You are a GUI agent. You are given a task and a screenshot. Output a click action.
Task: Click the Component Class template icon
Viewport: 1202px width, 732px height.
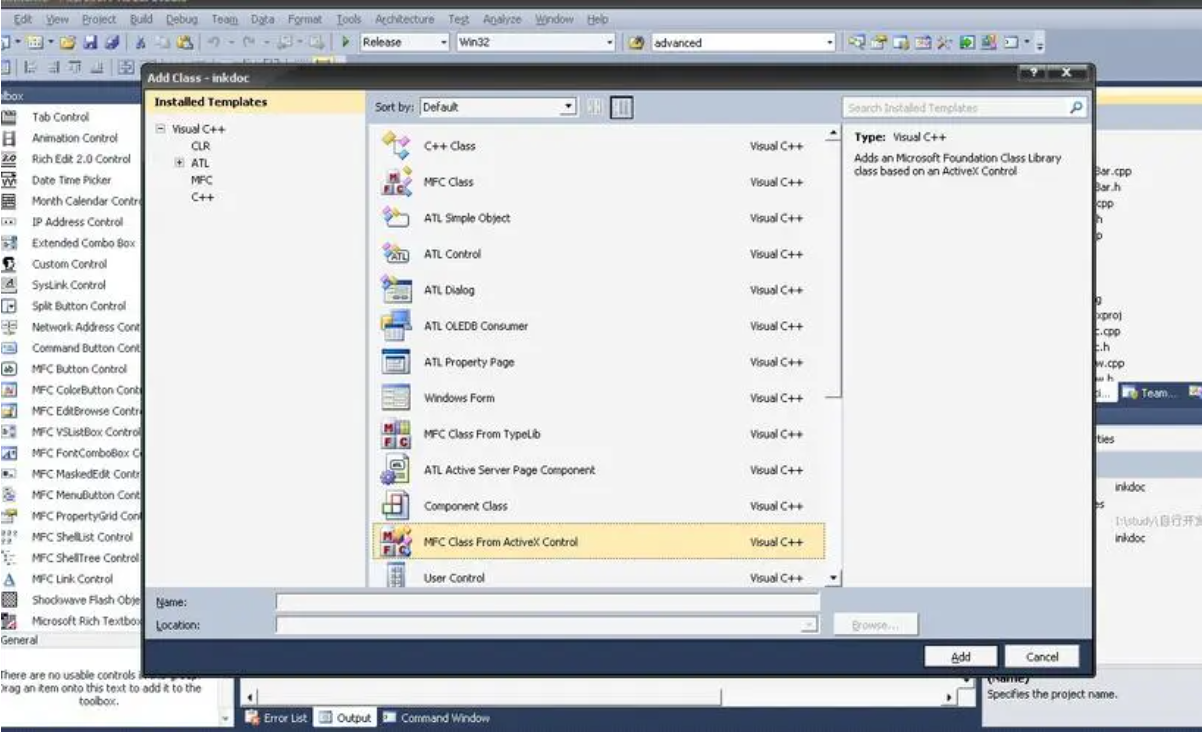click(x=396, y=506)
